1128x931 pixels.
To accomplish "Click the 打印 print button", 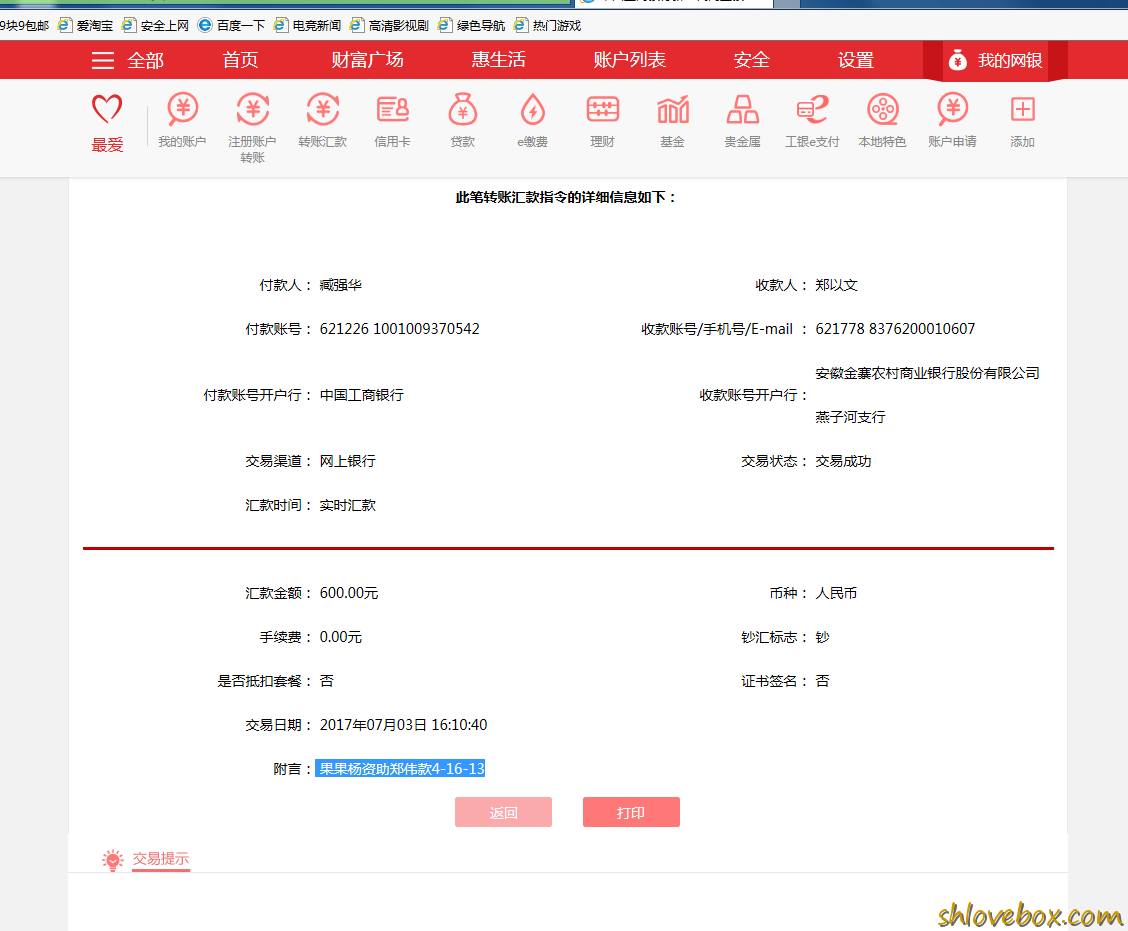I will (x=631, y=812).
